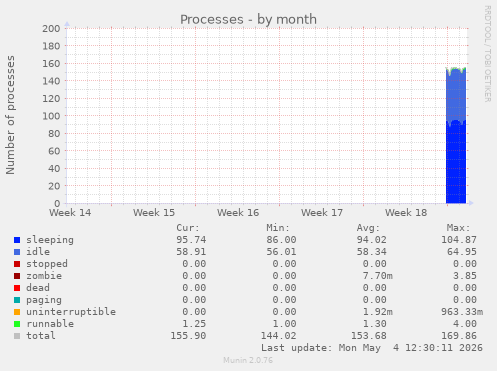Click runnable average value 1.30
This screenshot has height=371, width=497.
coord(374,324)
